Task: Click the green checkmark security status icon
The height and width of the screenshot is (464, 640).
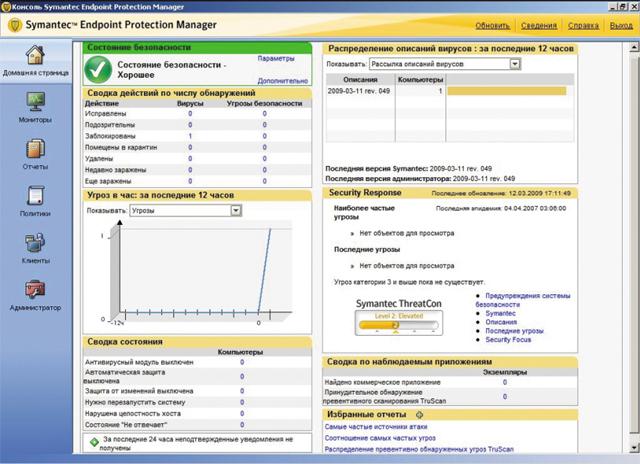Action: 98,70
